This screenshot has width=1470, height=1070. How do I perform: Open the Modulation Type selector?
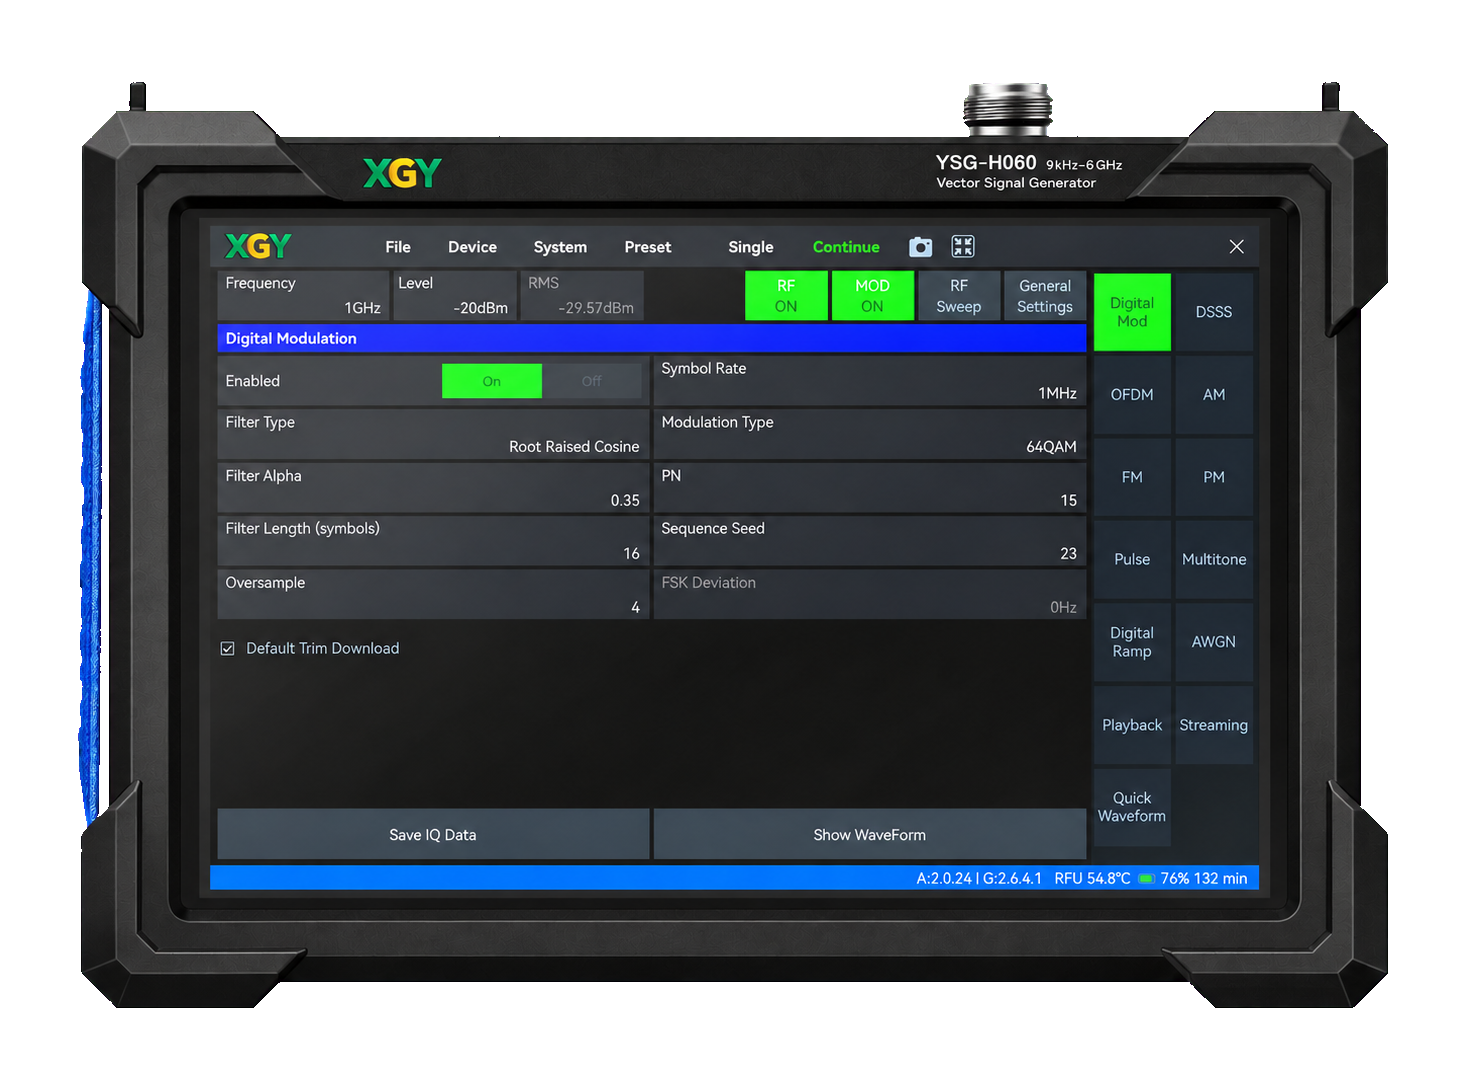coord(869,434)
